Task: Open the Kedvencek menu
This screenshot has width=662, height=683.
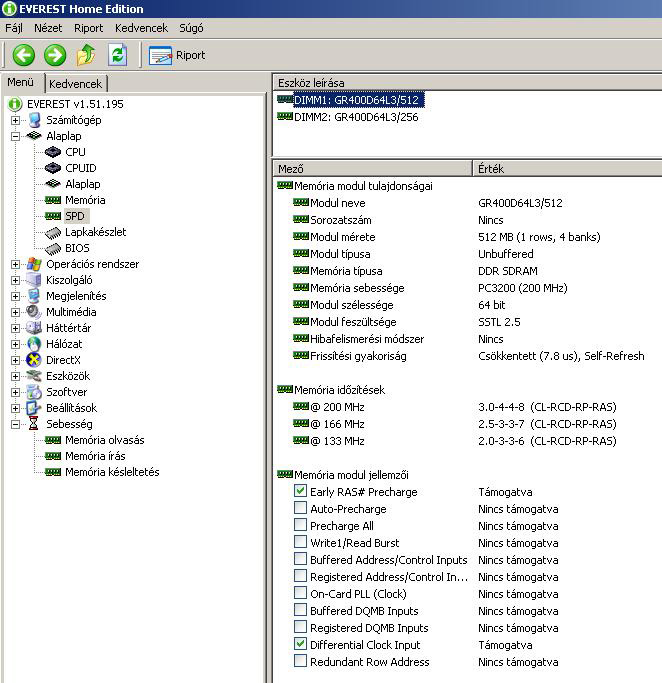Action: [141, 28]
